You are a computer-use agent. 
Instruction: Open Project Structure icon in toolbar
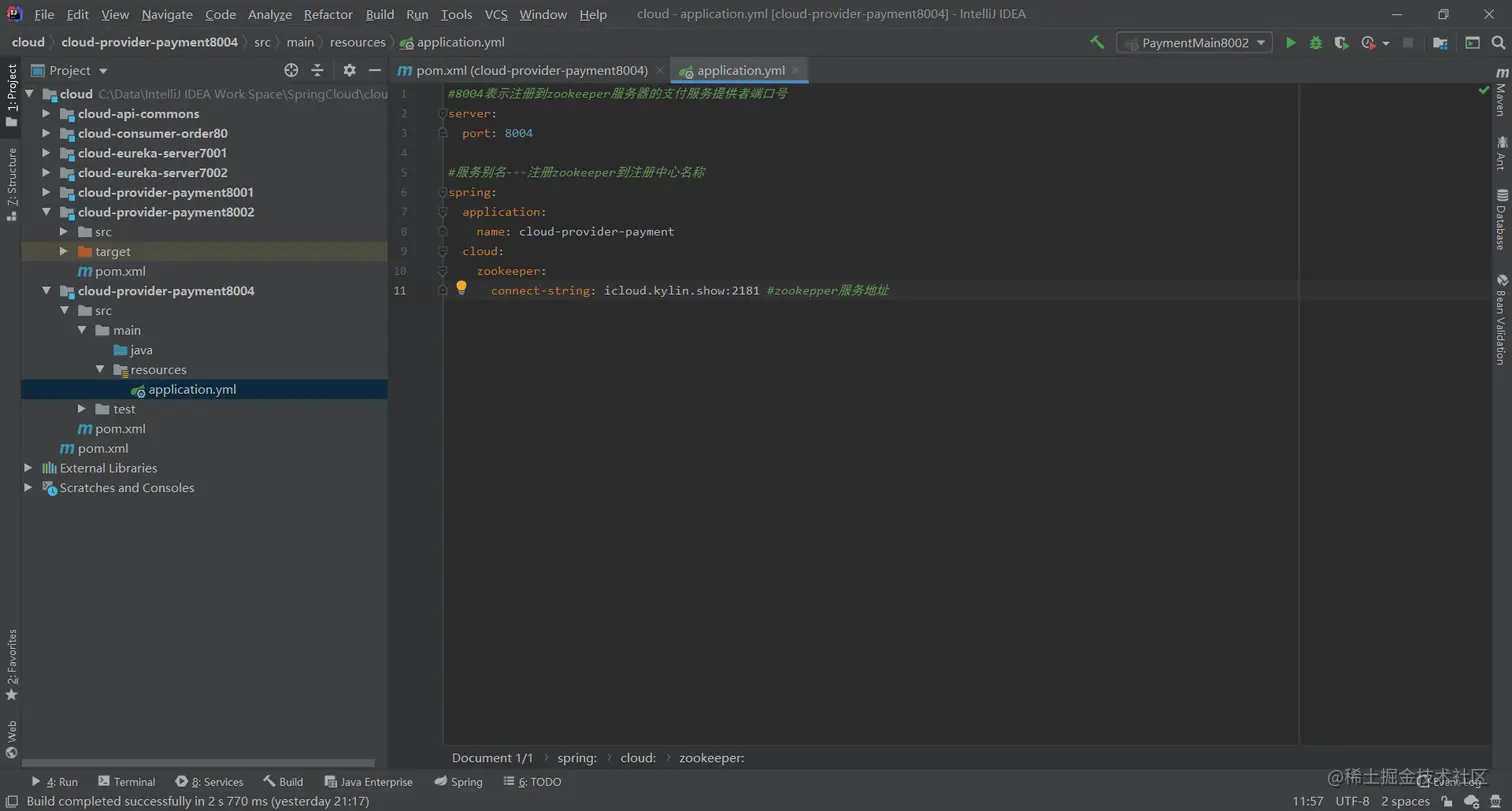(x=1440, y=43)
